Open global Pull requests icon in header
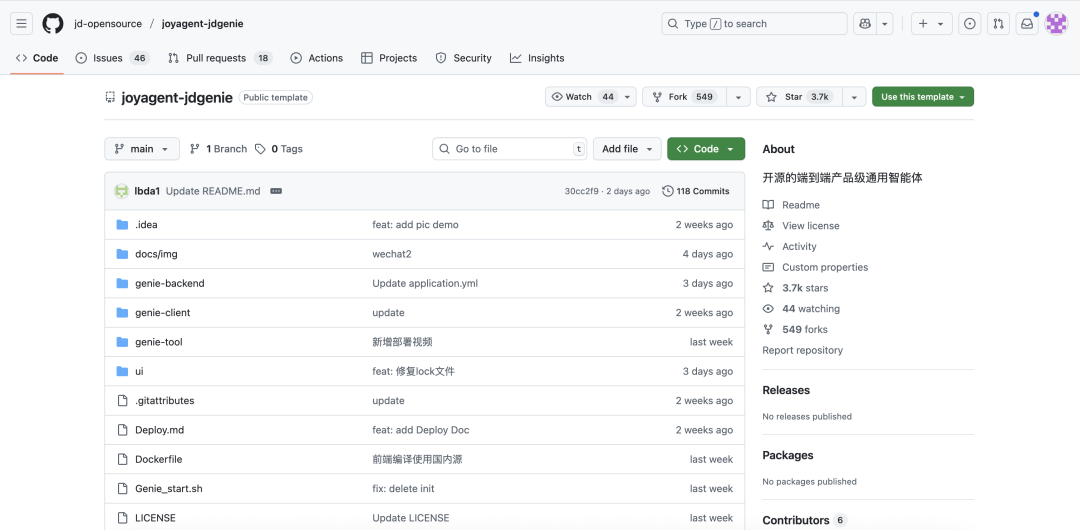Viewport: 1080px width, 530px height. [x=998, y=23]
